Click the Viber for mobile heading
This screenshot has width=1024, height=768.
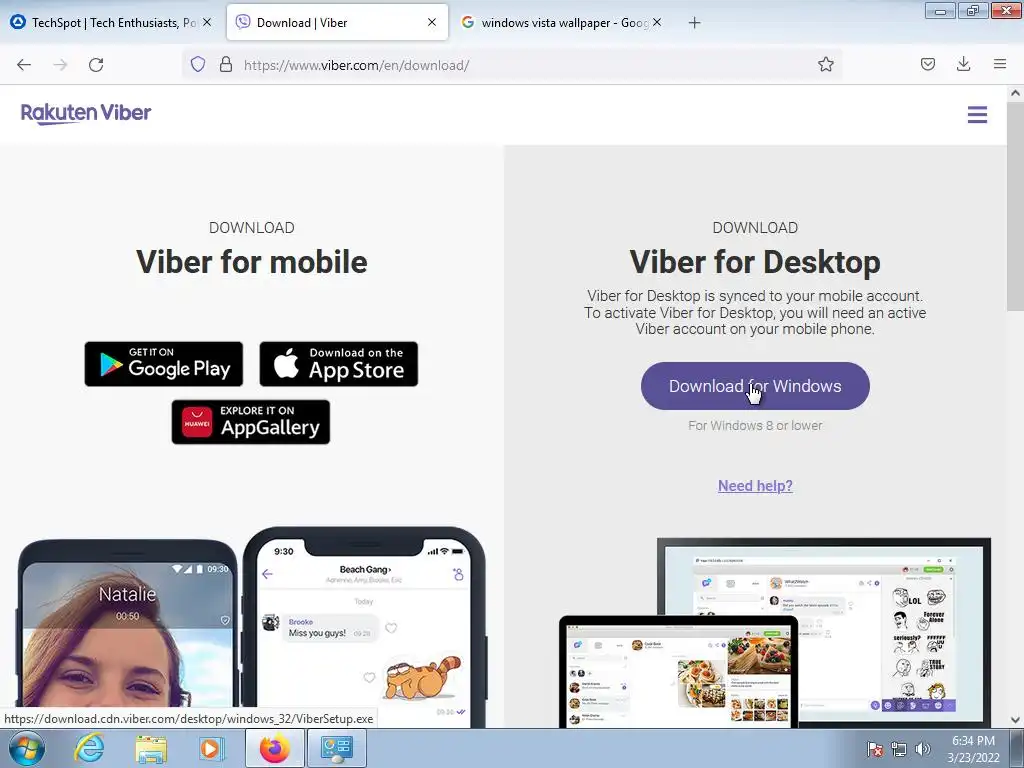click(251, 262)
